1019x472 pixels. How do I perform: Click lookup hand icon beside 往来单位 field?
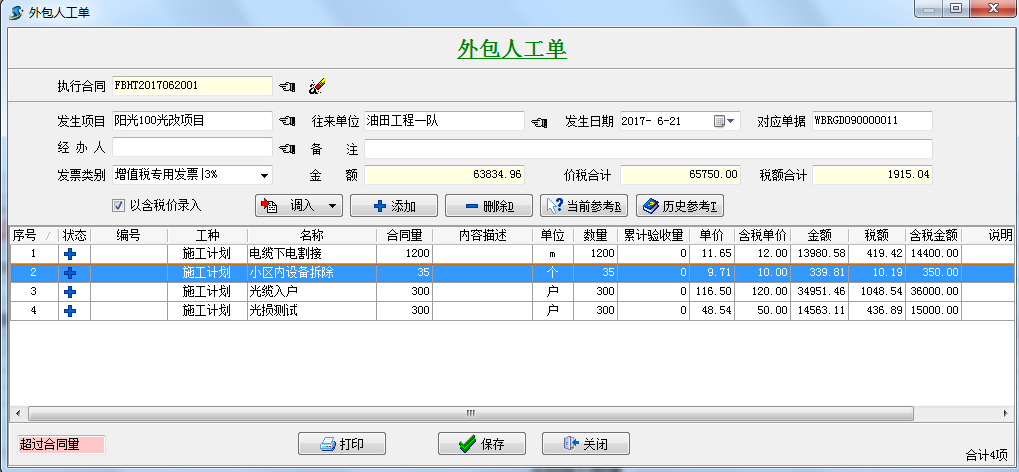coord(540,122)
